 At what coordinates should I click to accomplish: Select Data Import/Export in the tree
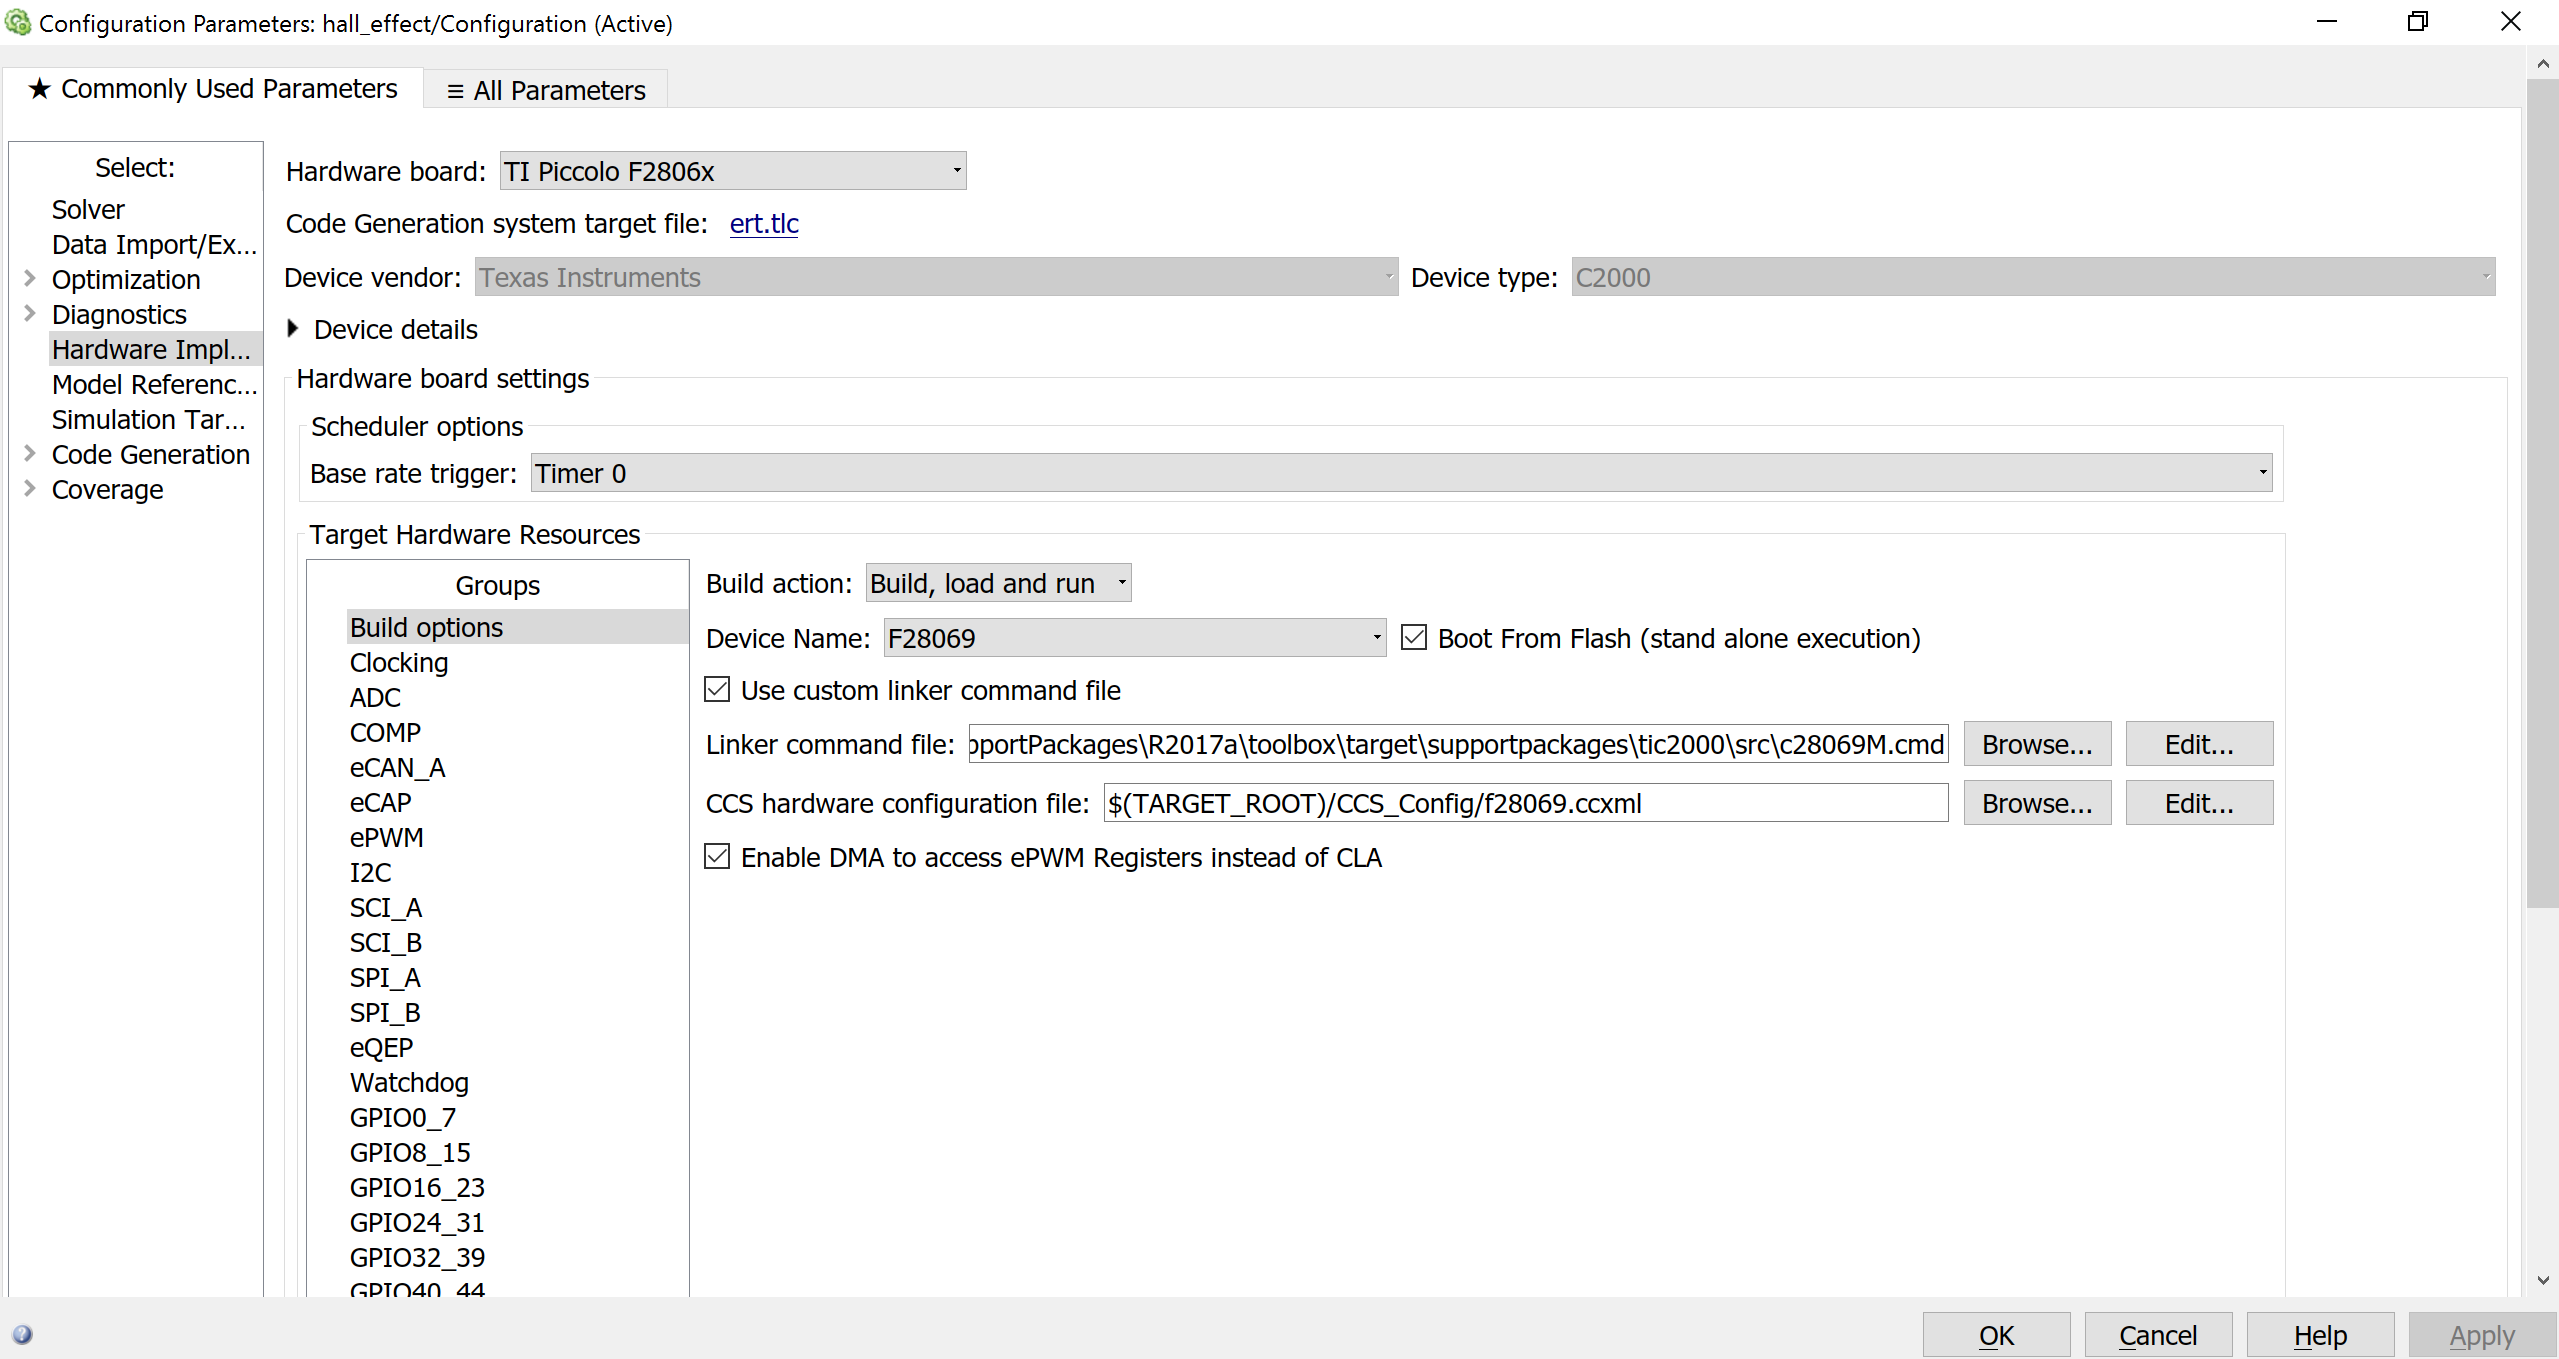pos(154,244)
